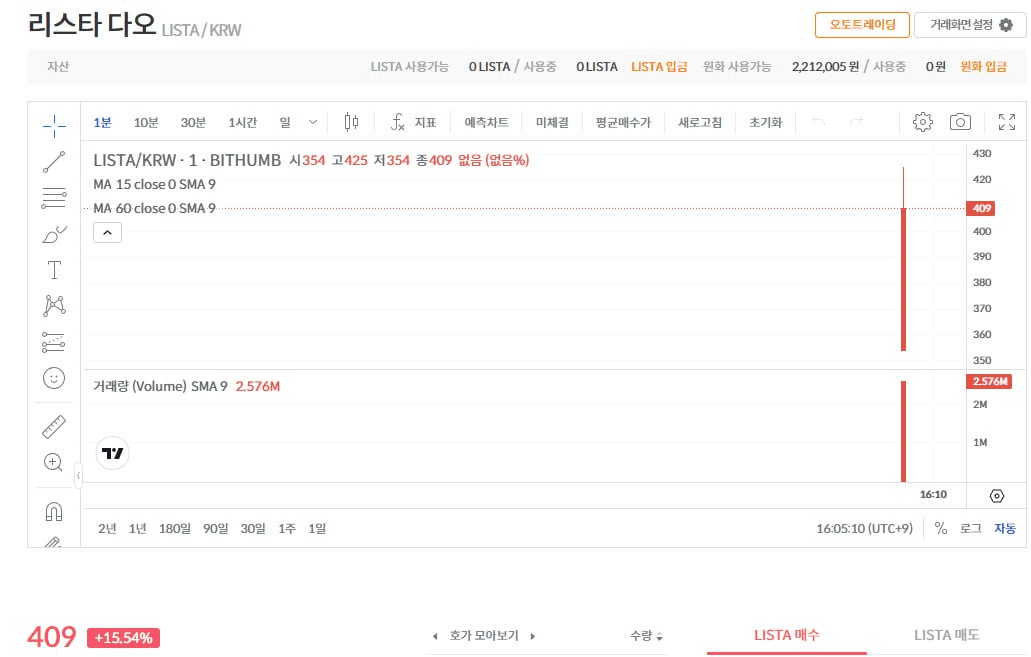
Task: Set chart range to 90일
Action: coord(216,529)
